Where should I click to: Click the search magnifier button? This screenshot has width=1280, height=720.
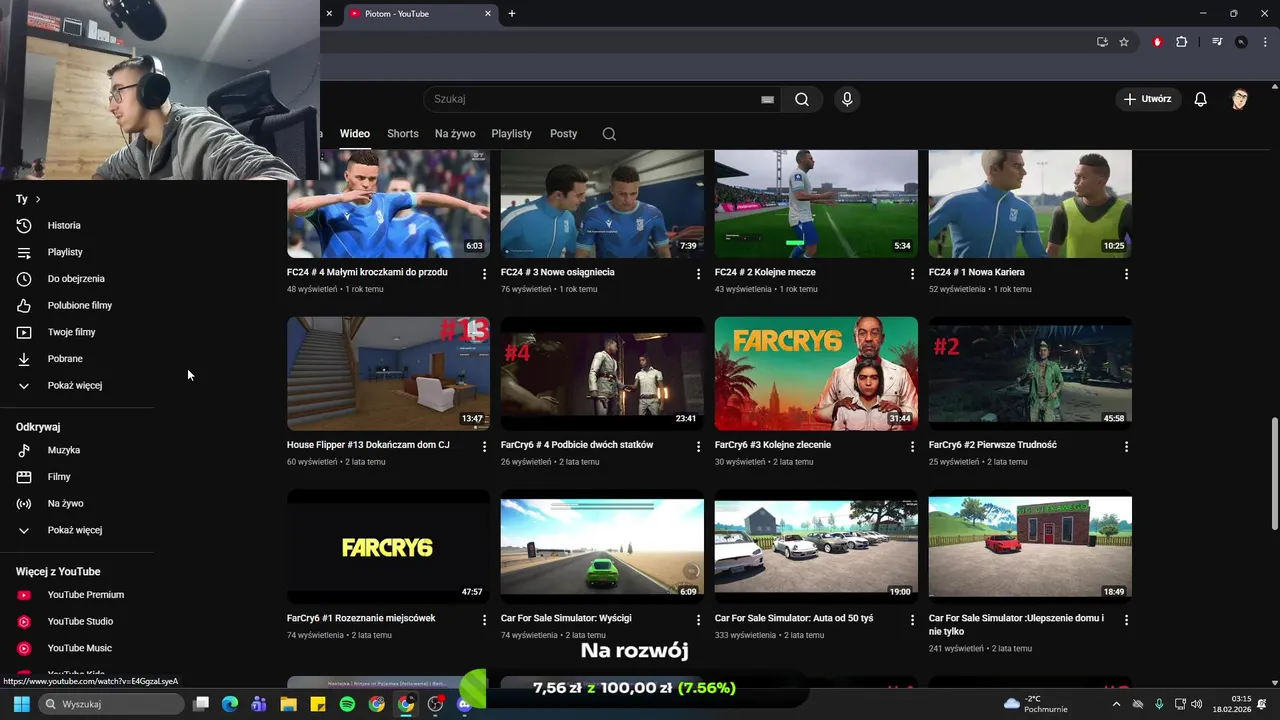pos(802,99)
